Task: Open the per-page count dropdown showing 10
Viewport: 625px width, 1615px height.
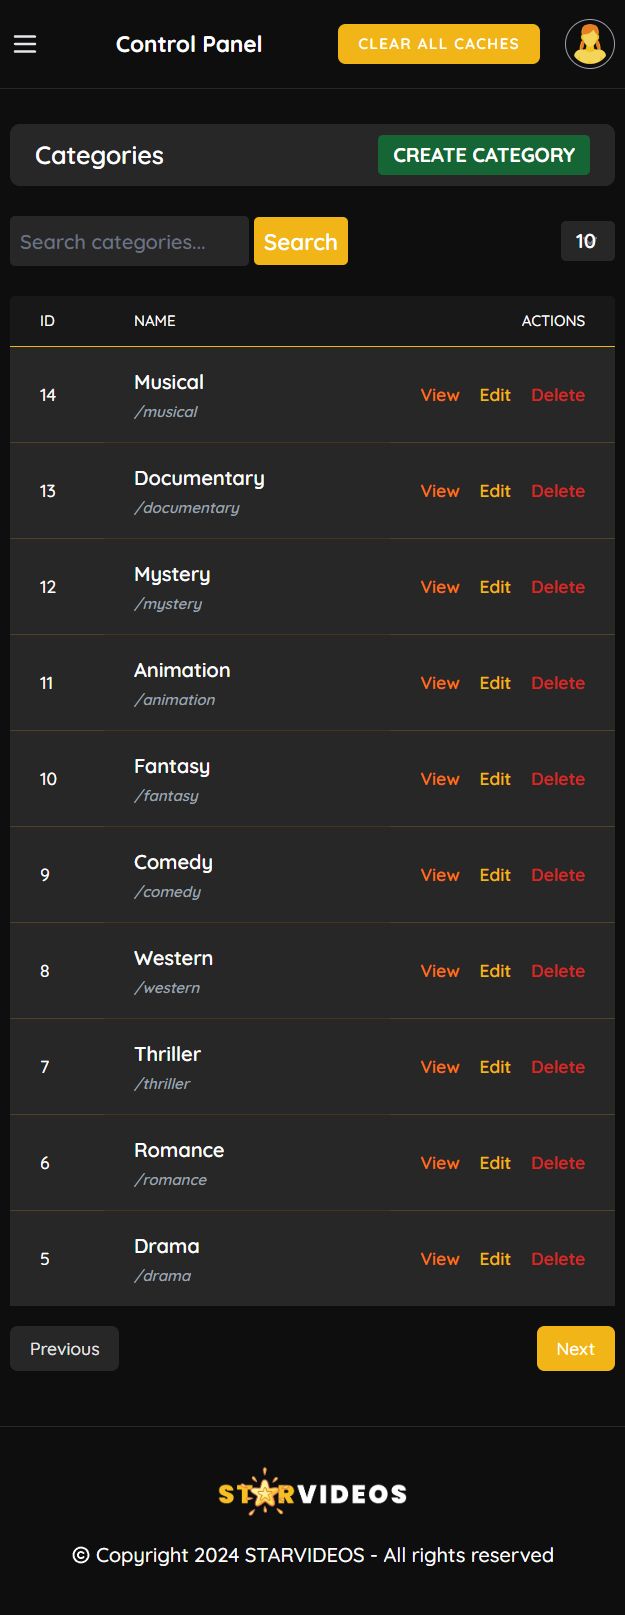Action: [x=587, y=241]
